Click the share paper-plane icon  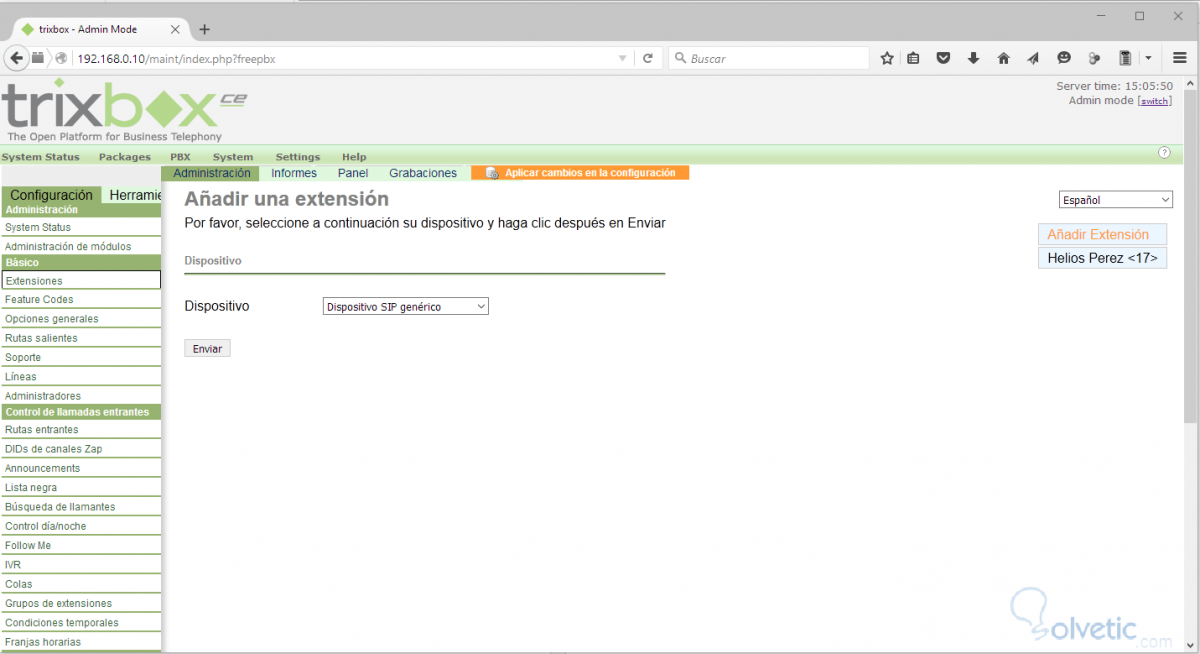click(x=1033, y=58)
